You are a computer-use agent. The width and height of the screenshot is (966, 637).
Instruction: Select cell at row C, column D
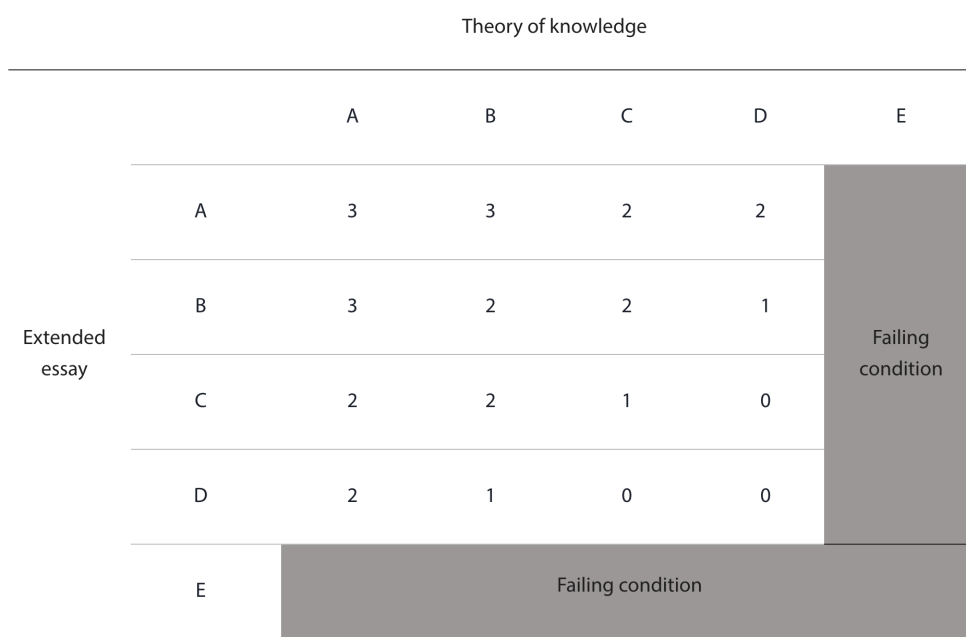tap(760, 401)
